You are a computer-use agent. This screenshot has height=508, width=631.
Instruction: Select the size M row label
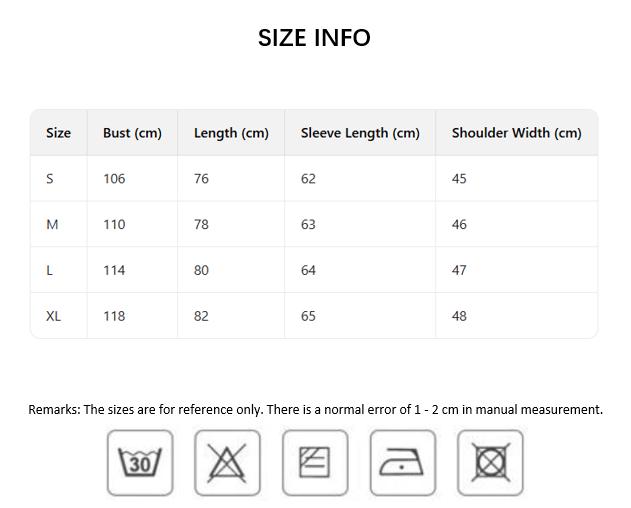52,225
